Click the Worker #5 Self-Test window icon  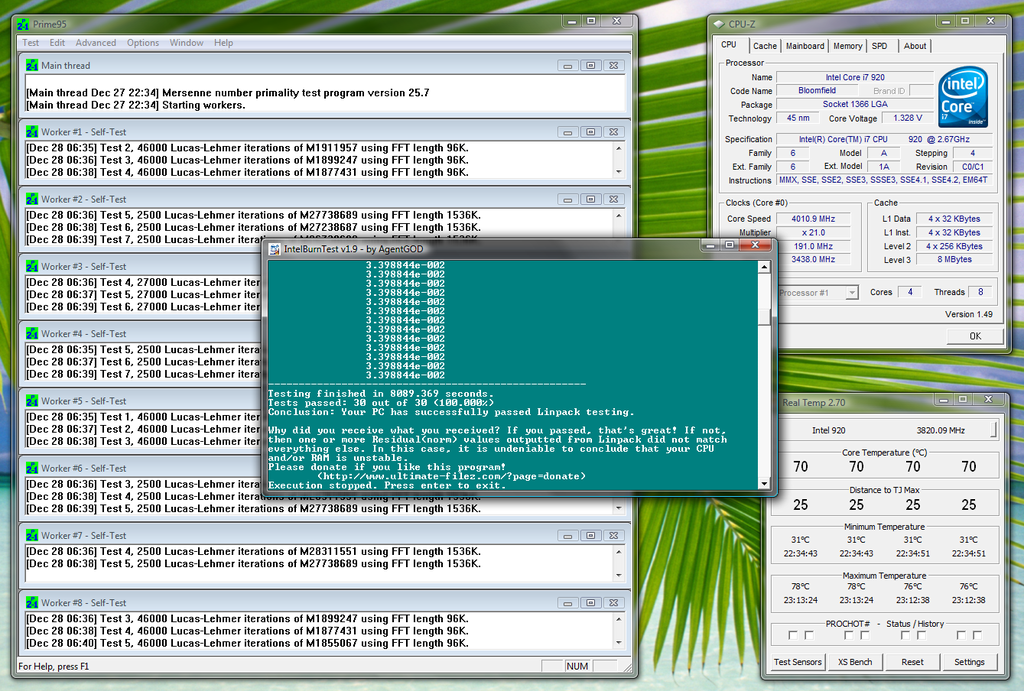pos(32,401)
